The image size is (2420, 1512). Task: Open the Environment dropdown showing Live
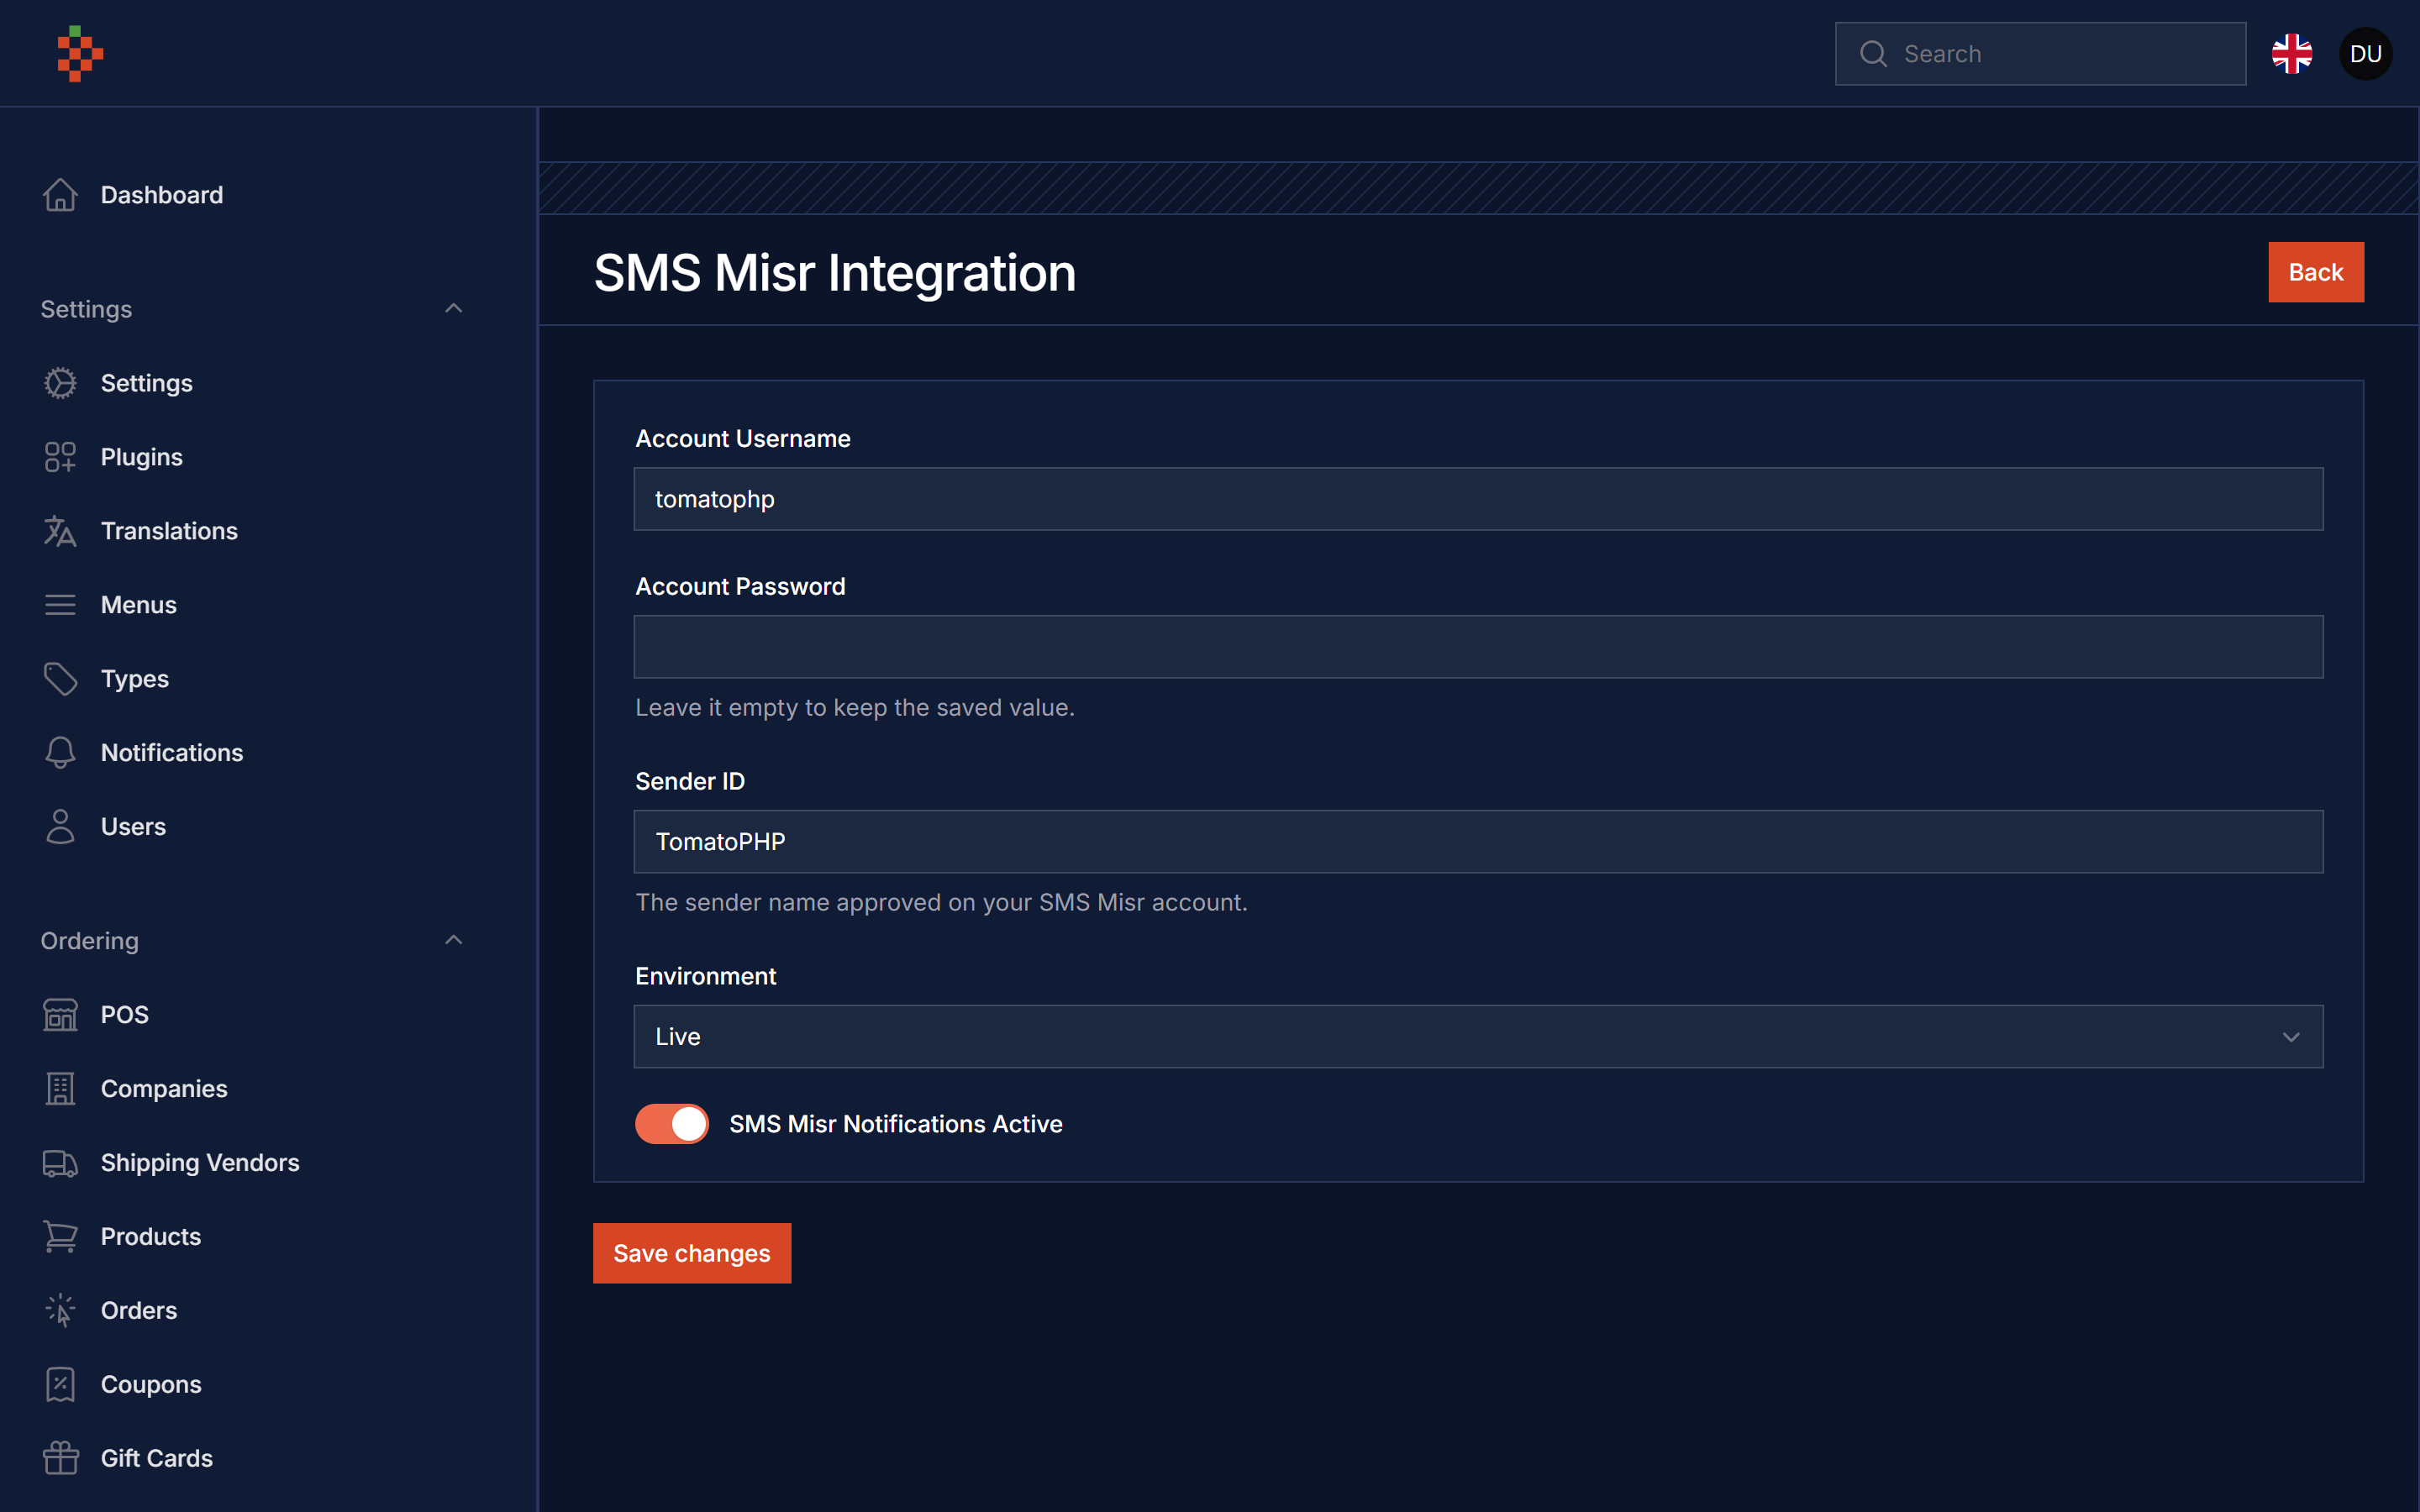click(1478, 1037)
